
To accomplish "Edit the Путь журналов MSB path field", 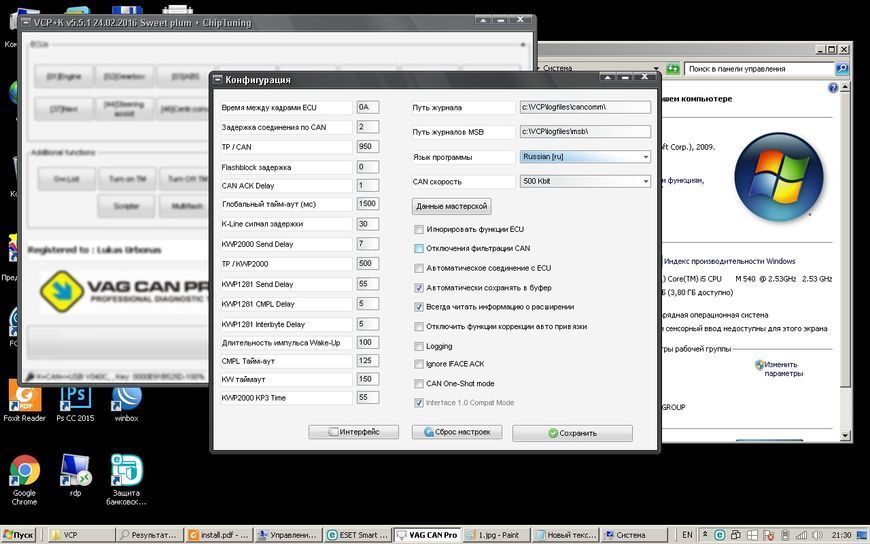I will coord(585,132).
